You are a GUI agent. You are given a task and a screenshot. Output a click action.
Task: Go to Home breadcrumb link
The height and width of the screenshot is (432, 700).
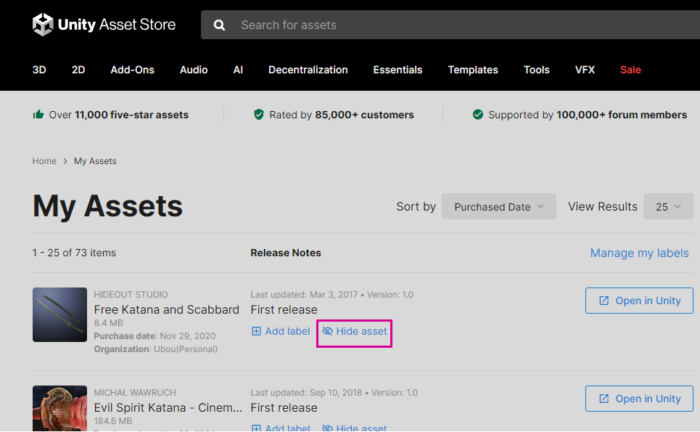[44, 161]
